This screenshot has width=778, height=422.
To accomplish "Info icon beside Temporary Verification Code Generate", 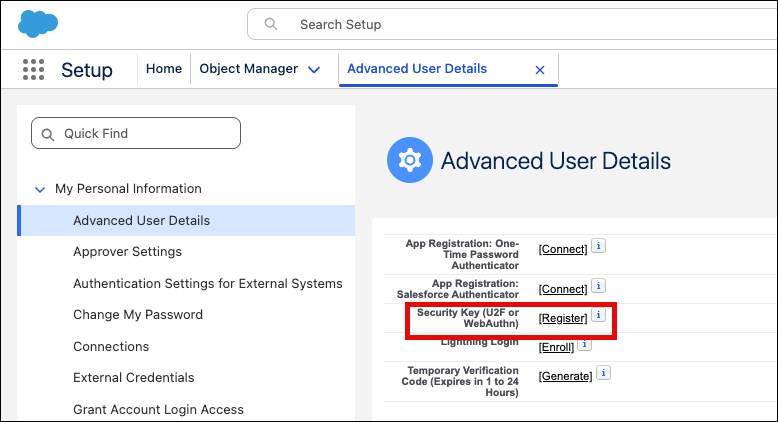I will (x=603, y=373).
